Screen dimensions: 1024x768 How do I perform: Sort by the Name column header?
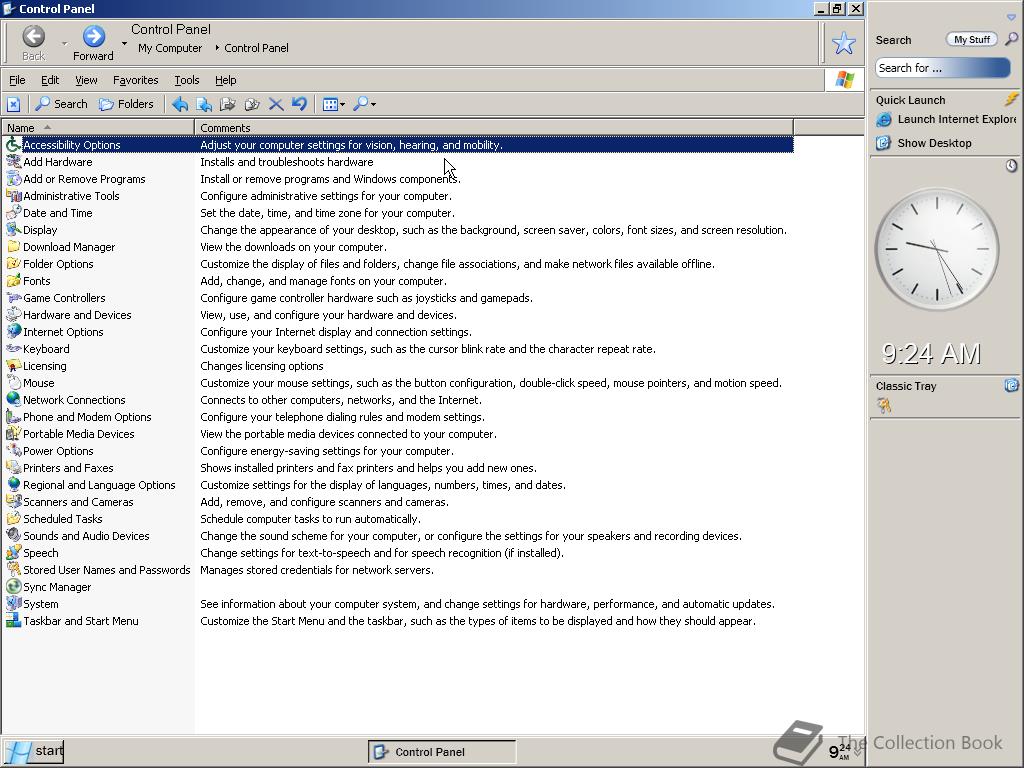click(x=98, y=127)
